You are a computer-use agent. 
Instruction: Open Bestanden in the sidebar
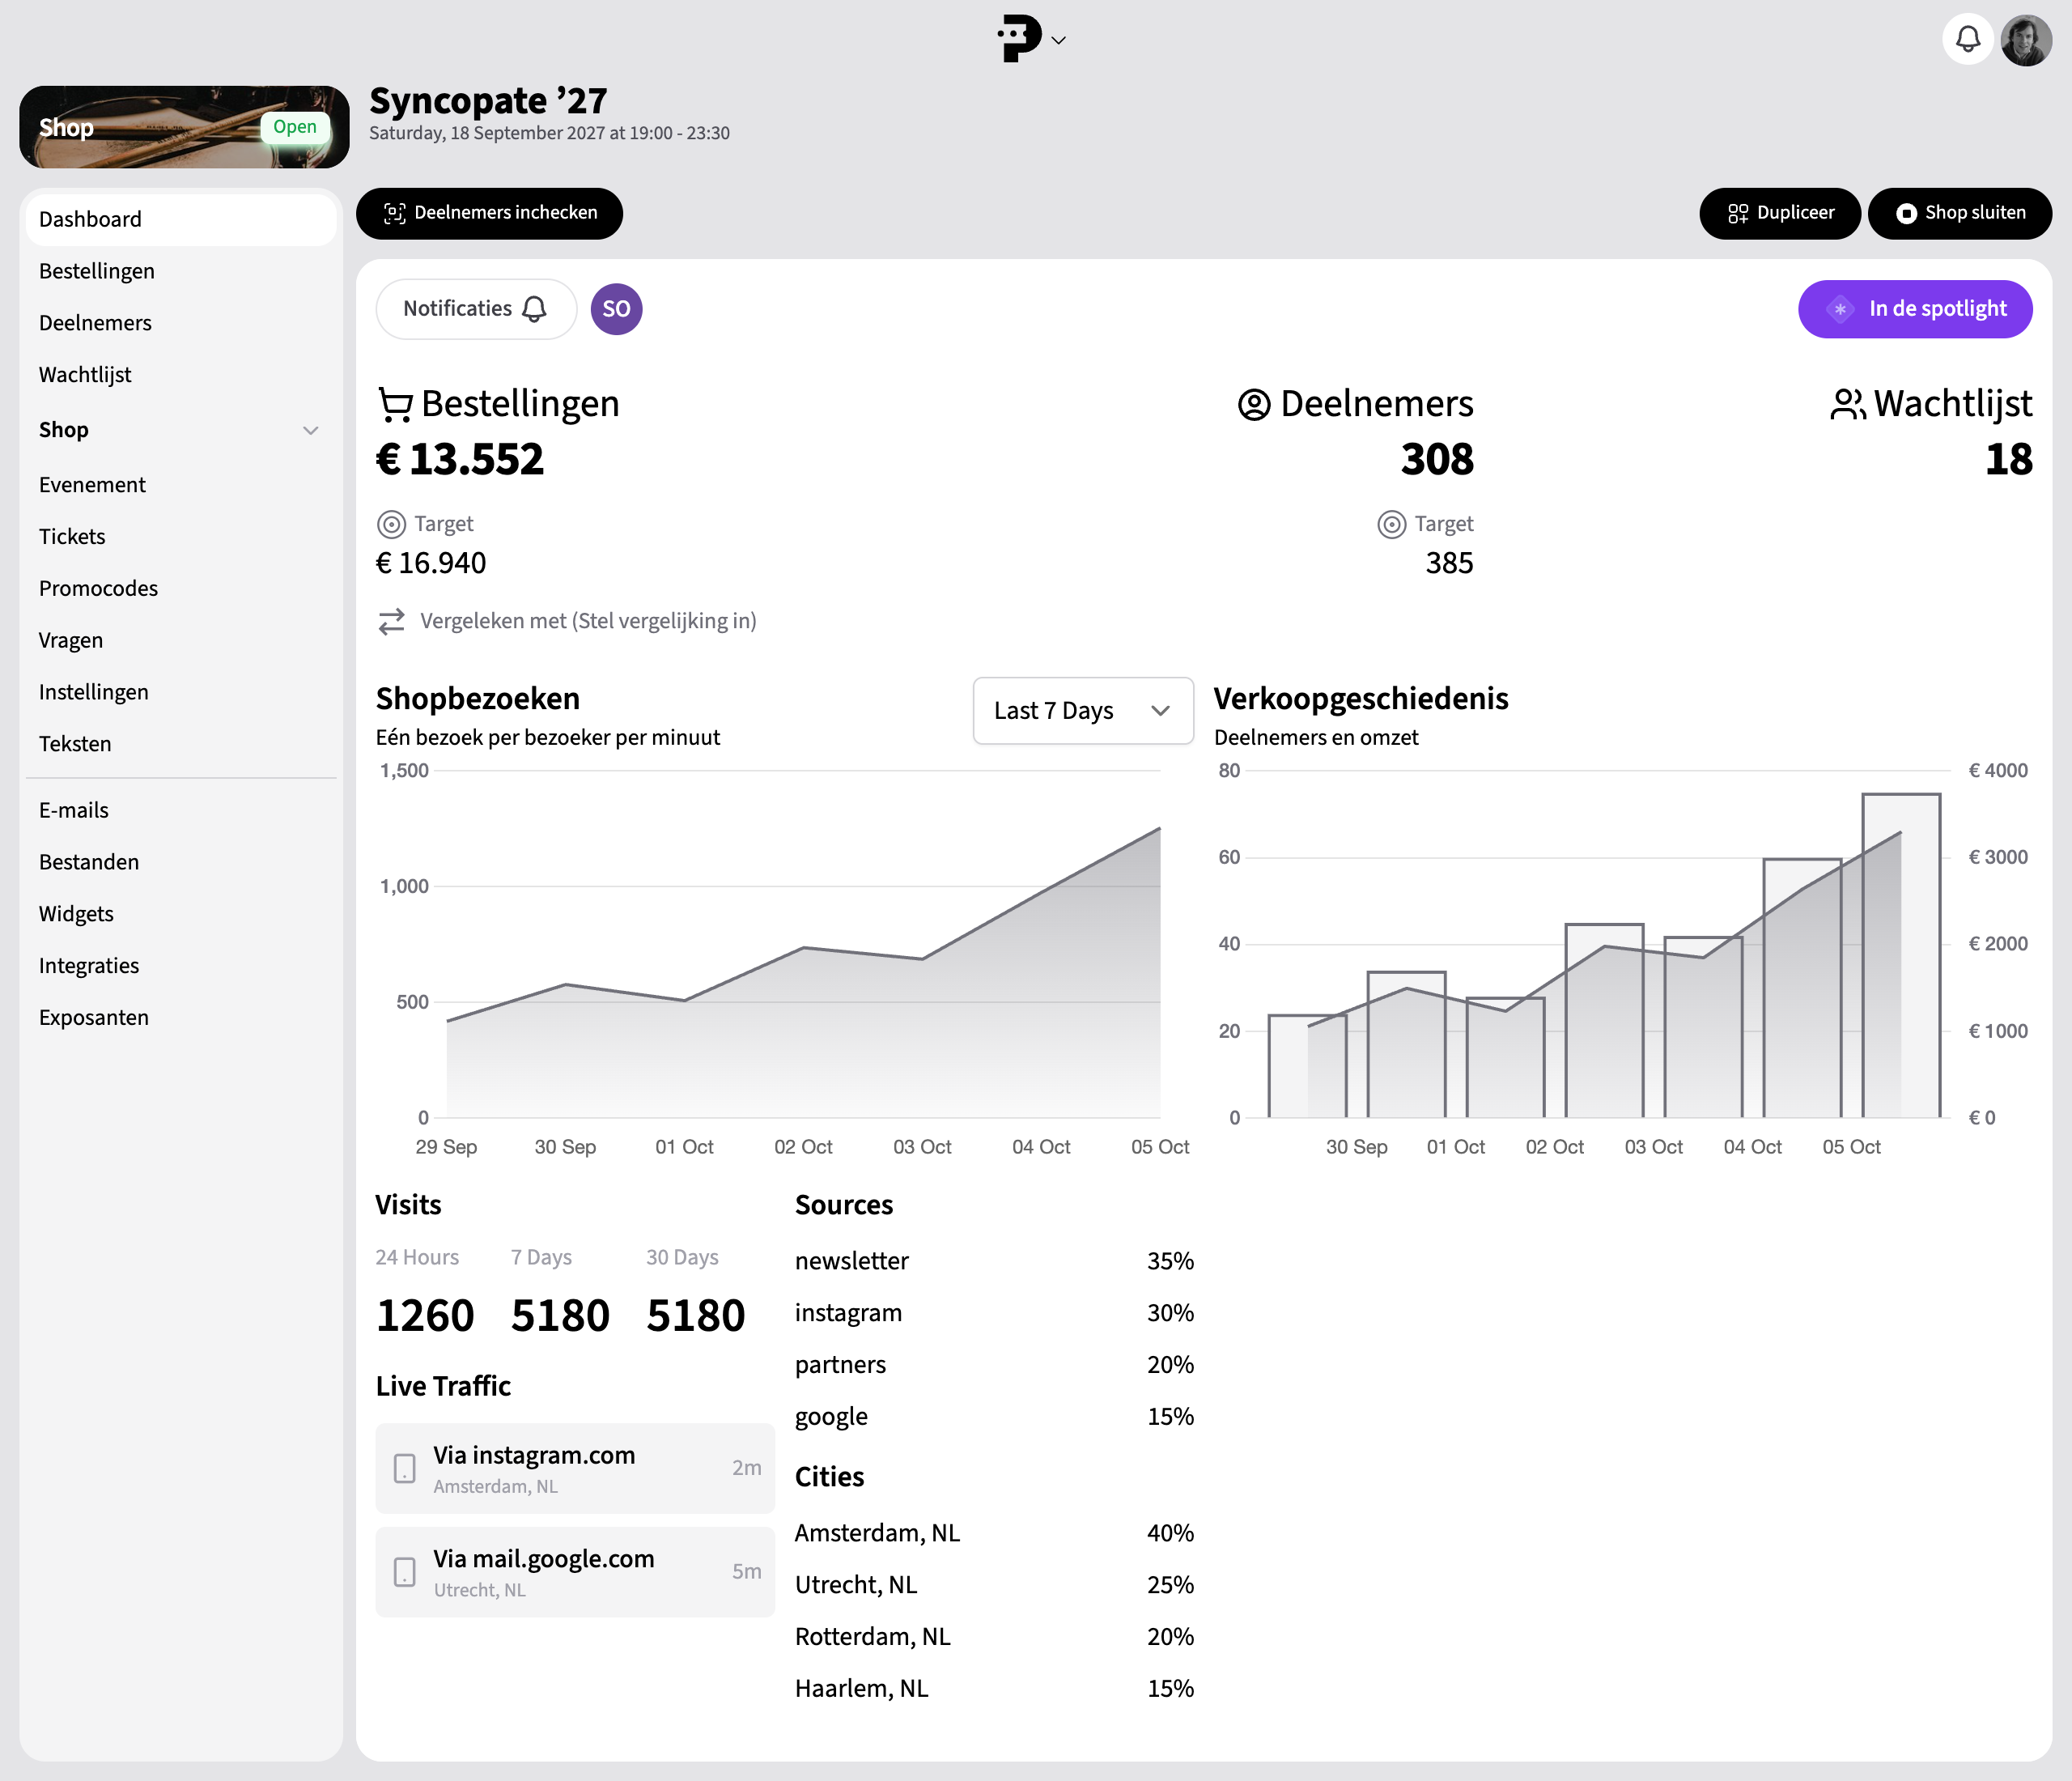tap(181, 863)
